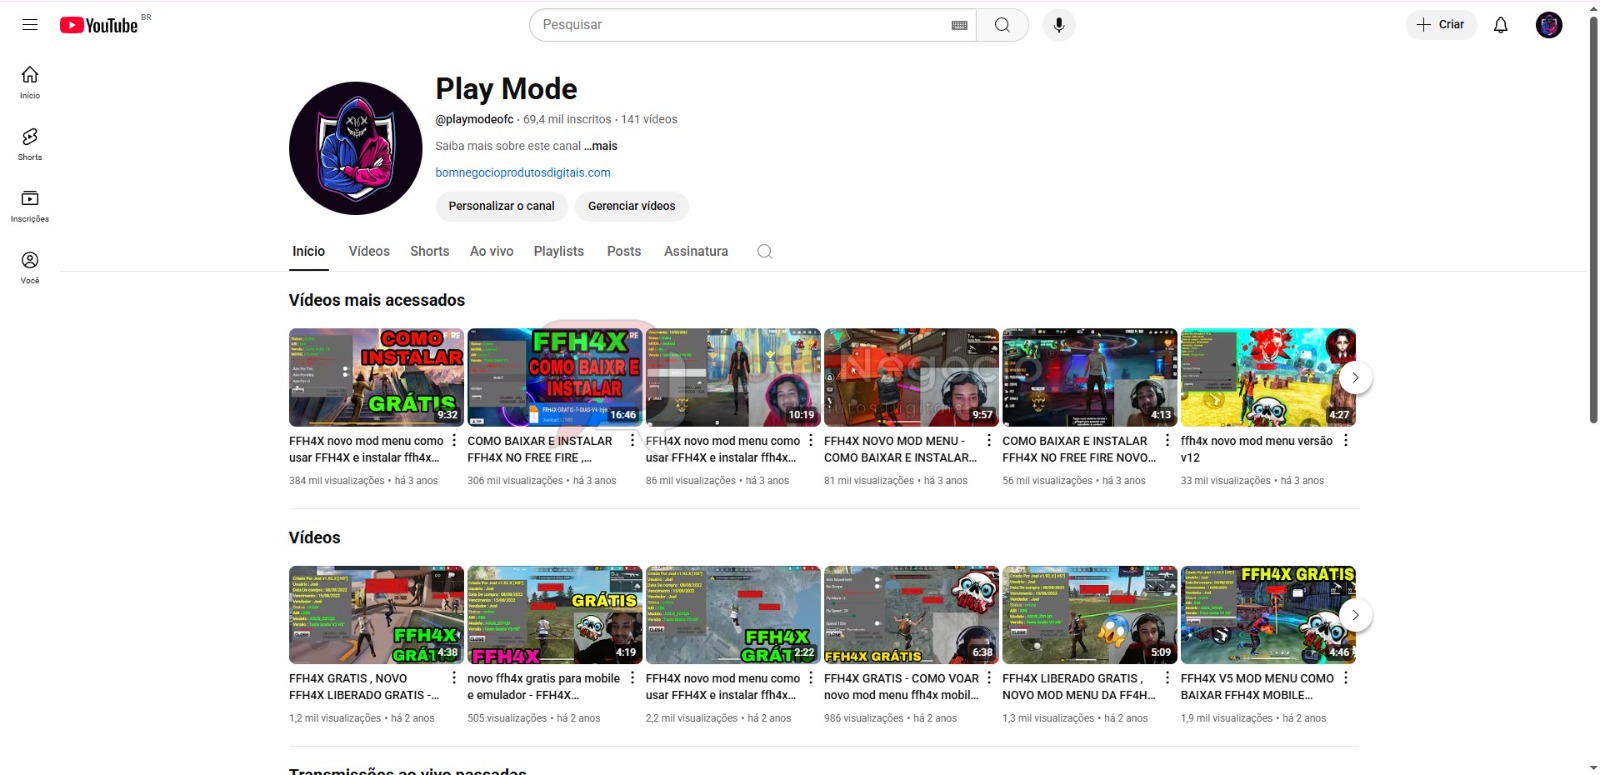Open options menu for 2,2 mil visualizações video
1600x775 pixels.
[811, 679]
